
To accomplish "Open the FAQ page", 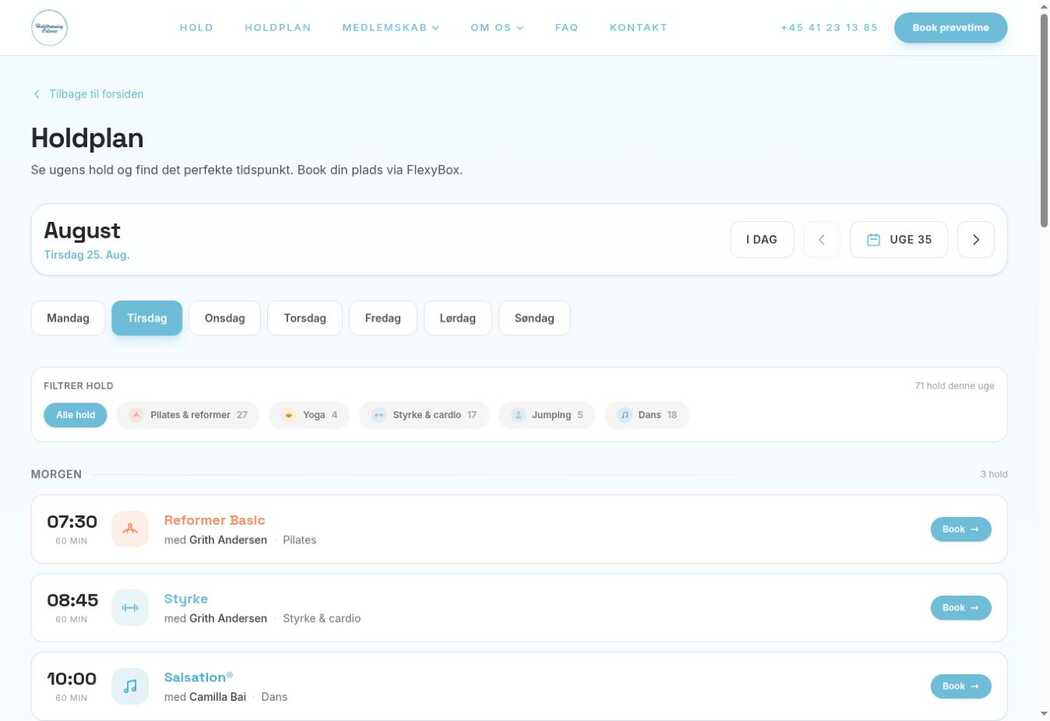I will [567, 27].
